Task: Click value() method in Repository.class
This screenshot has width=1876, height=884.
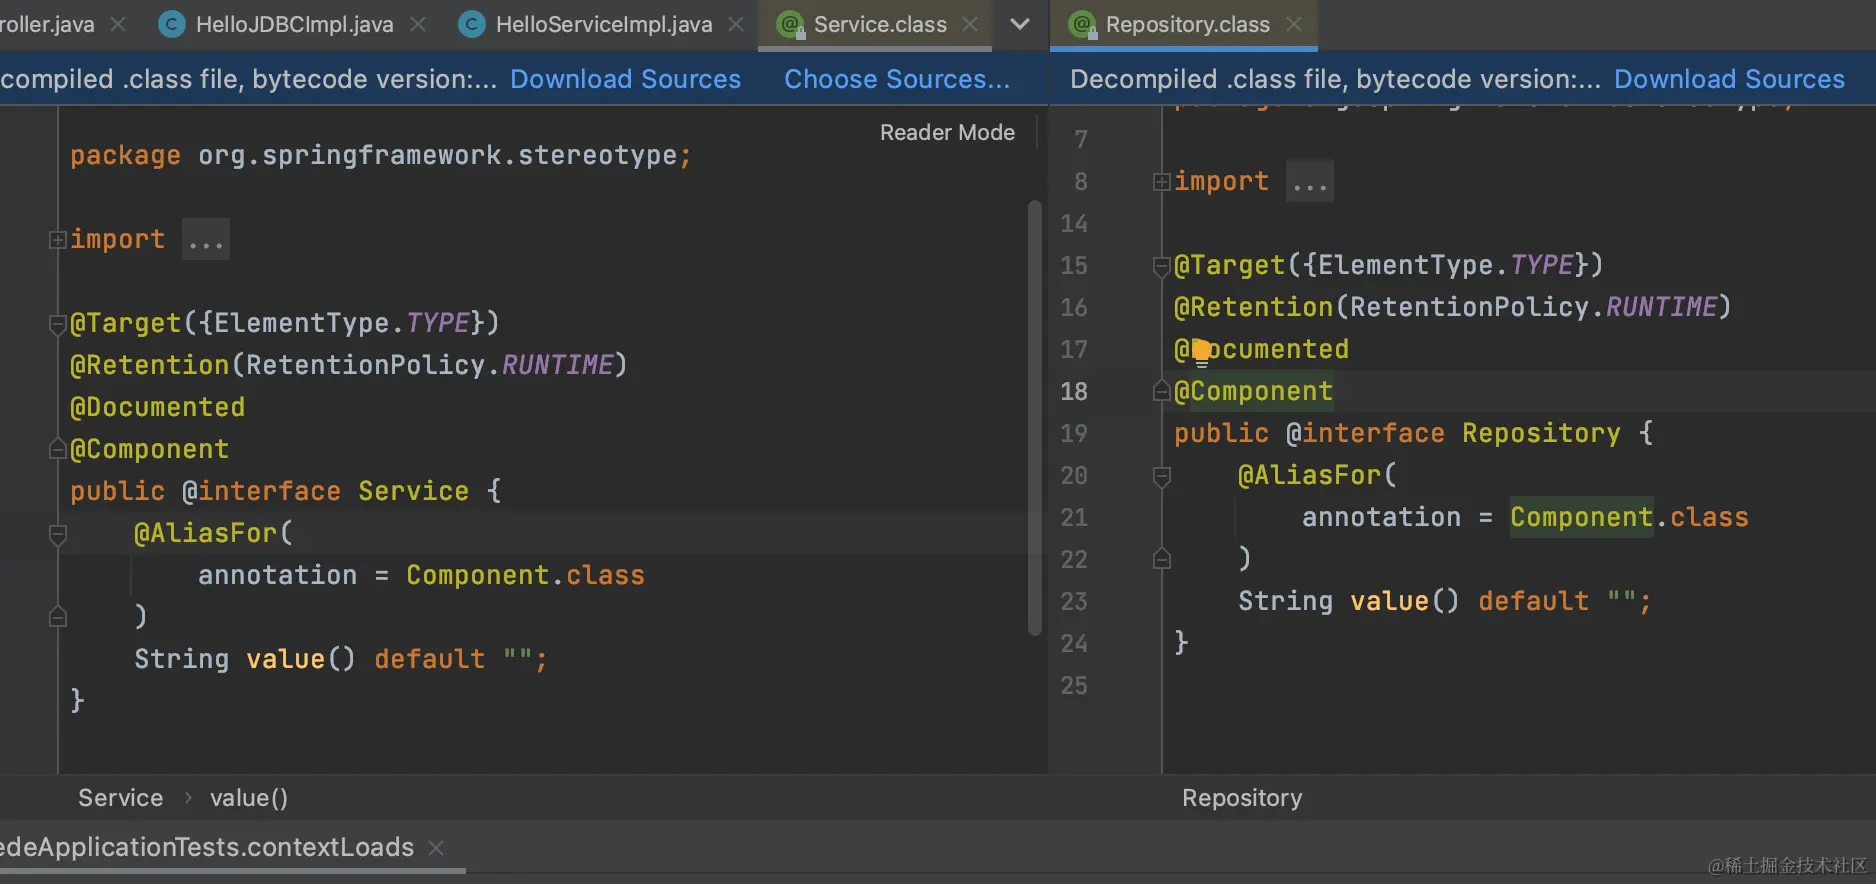Action: 1404,601
